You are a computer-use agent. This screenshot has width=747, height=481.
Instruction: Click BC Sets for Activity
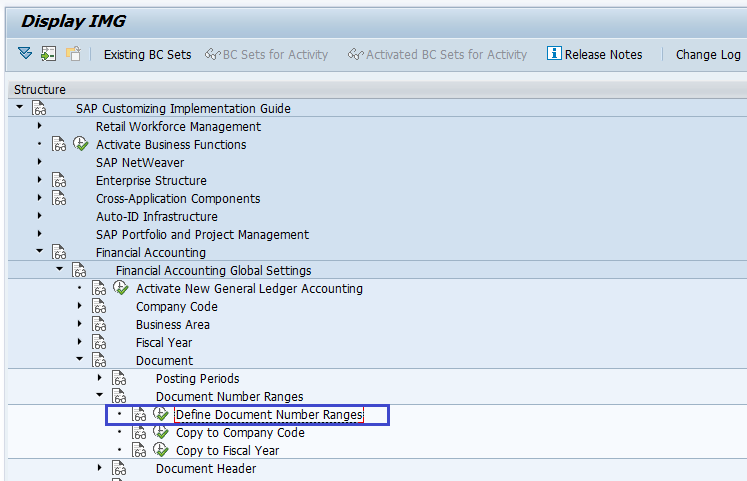(x=266, y=55)
